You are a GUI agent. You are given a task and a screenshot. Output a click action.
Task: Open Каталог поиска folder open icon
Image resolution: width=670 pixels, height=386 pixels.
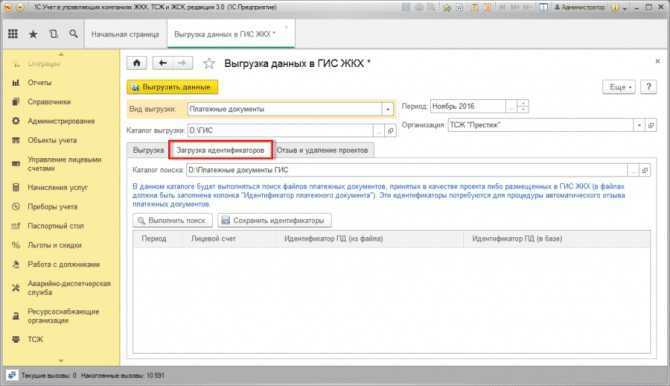click(645, 170)
